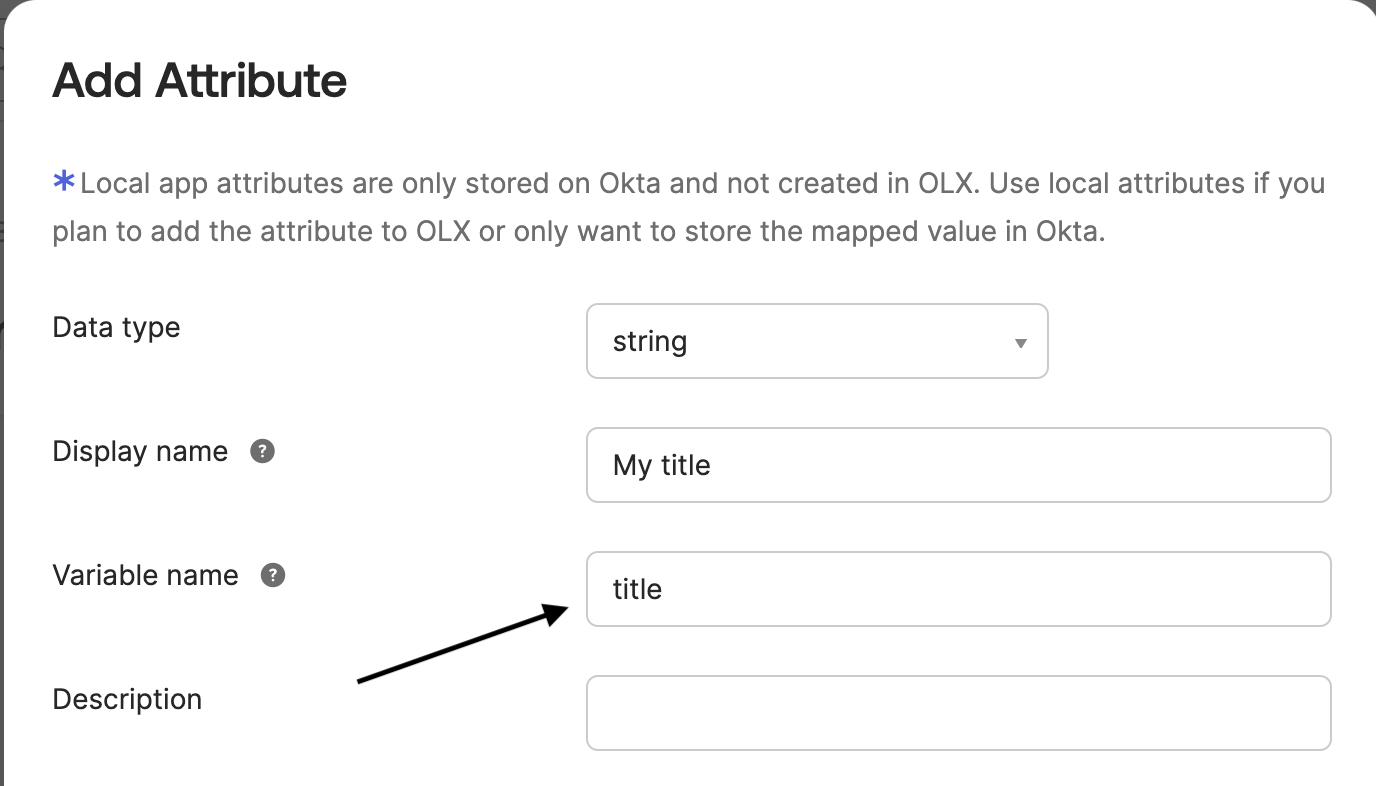The height and width of the screenshot is (786, 1376).
Task: Click the dropdown arrow in the Data type selector
Action: click(x=1020, y=341)
